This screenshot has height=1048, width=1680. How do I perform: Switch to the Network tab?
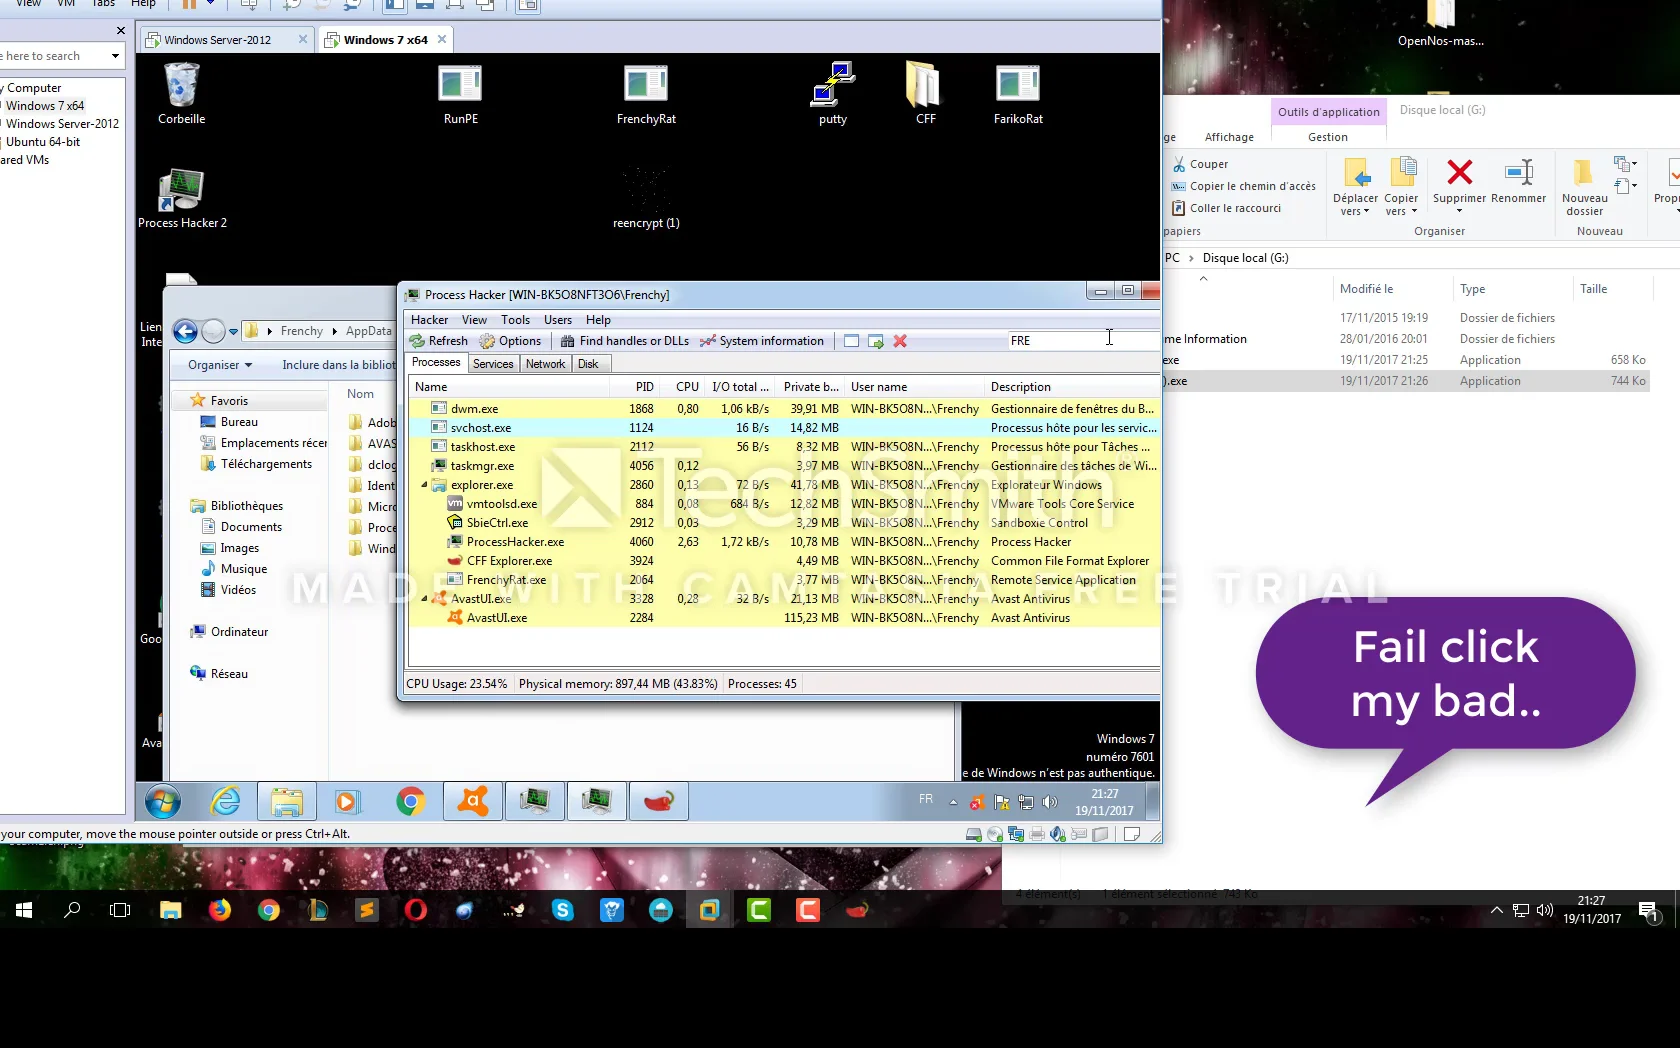point(545,364)
